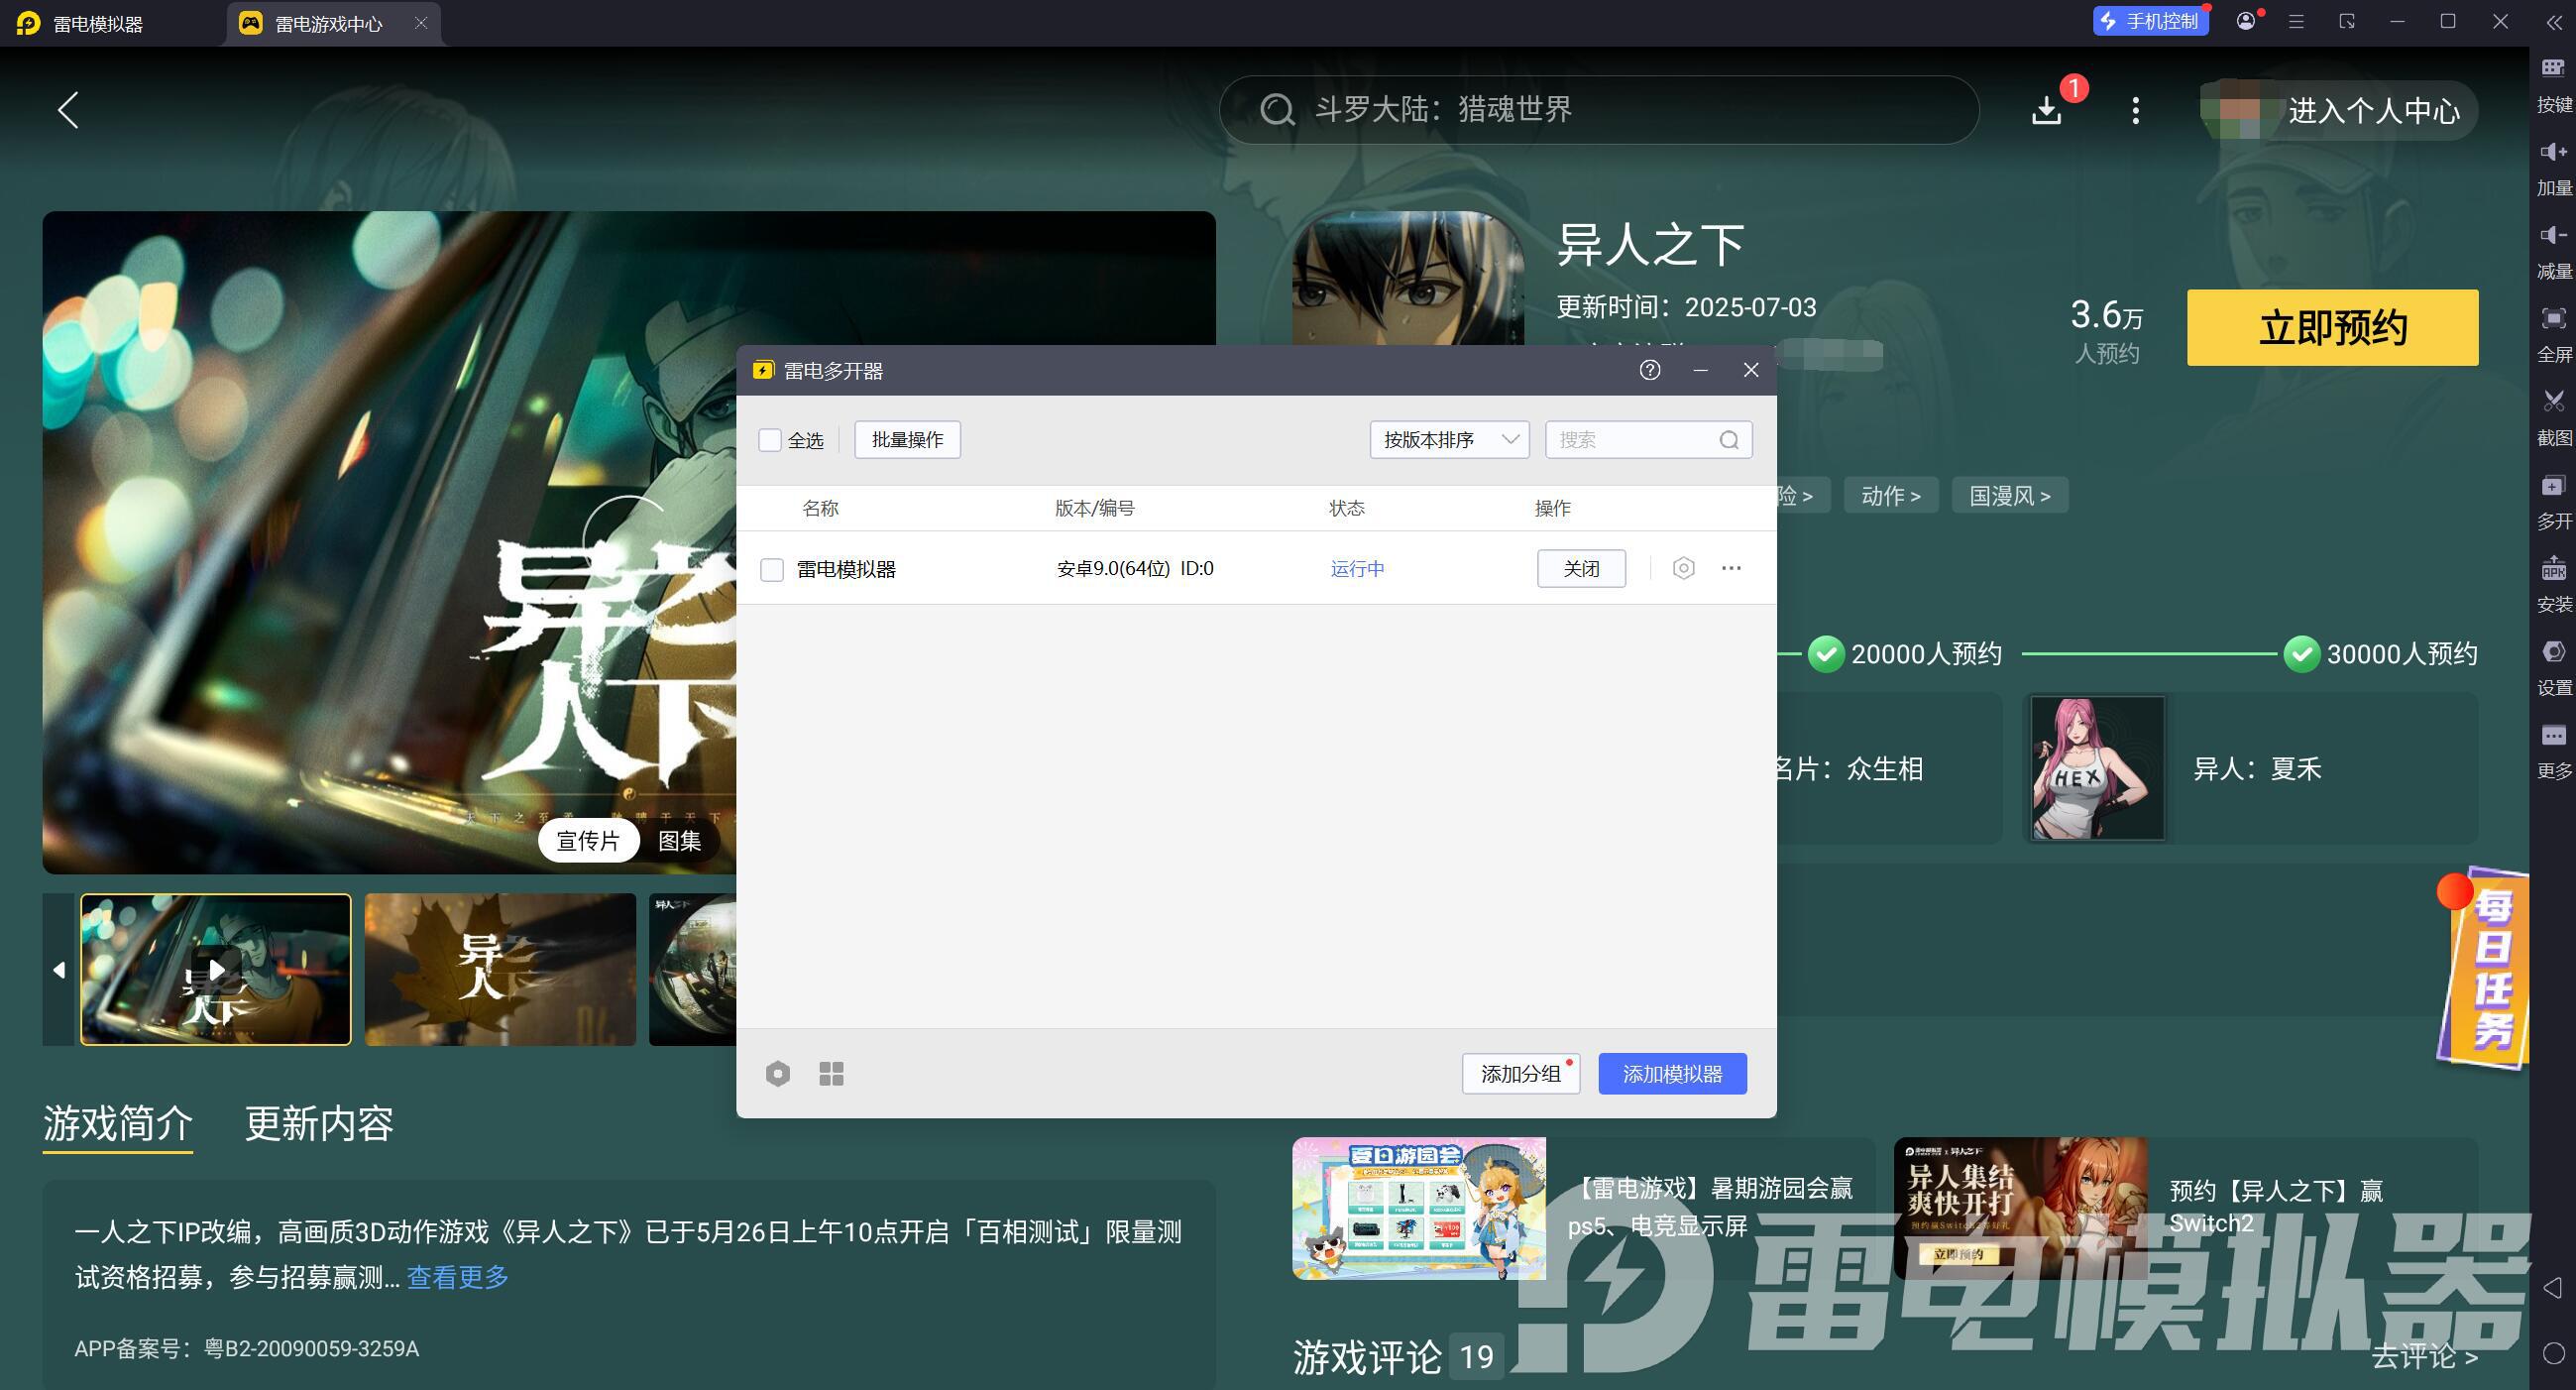Check the 全选 select-all checkbox
This screenshot has width=2576, height=1390.
pos(770,440)
